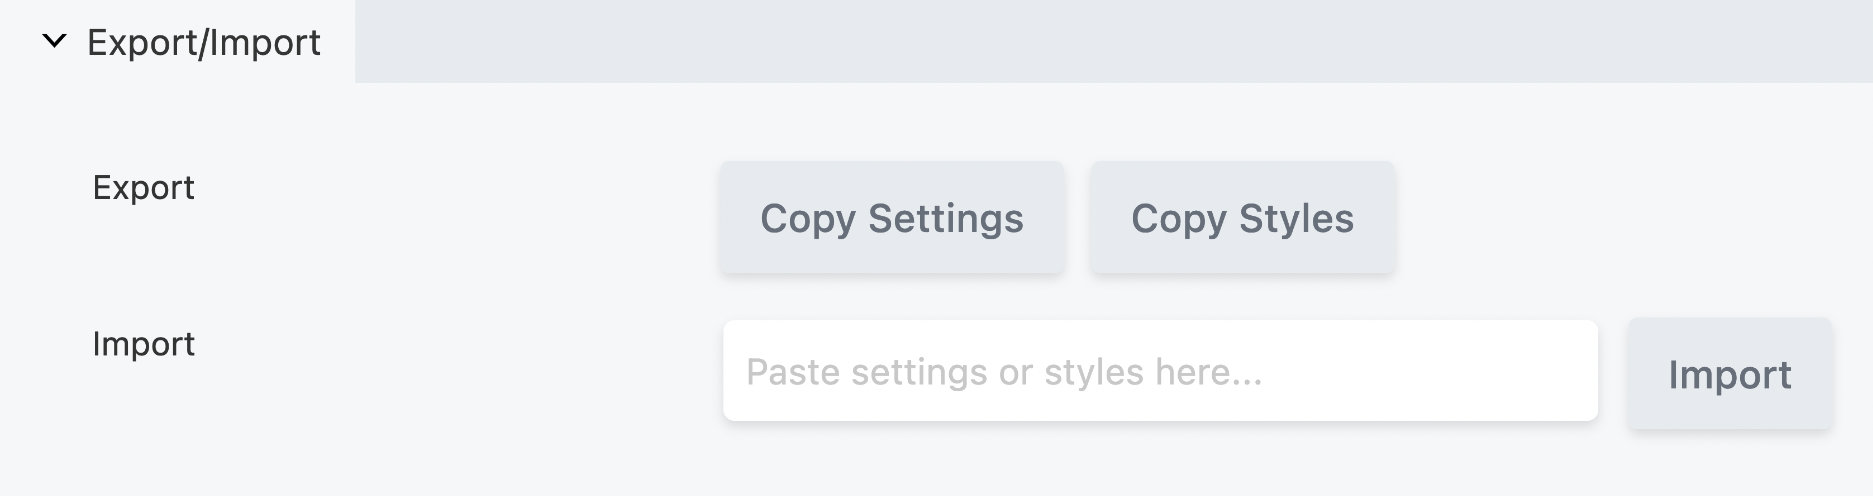The width and height of the screenshot is (1873, 496).
Task: Select the Export/Import title text
Action: click(x=203, y=42)
